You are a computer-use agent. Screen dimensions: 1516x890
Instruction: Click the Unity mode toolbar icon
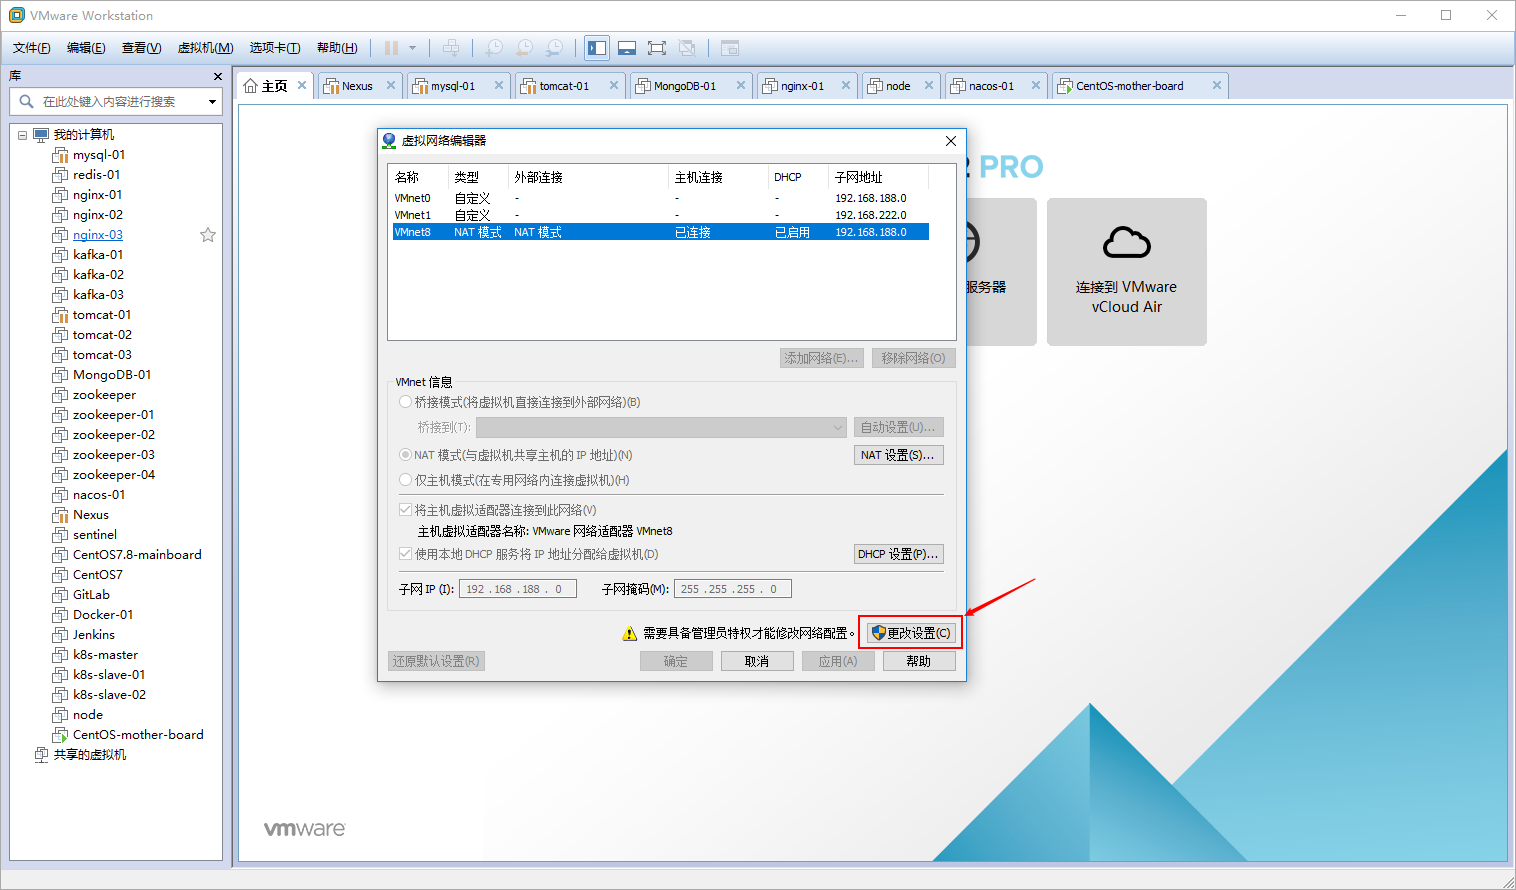coord(687,48)
